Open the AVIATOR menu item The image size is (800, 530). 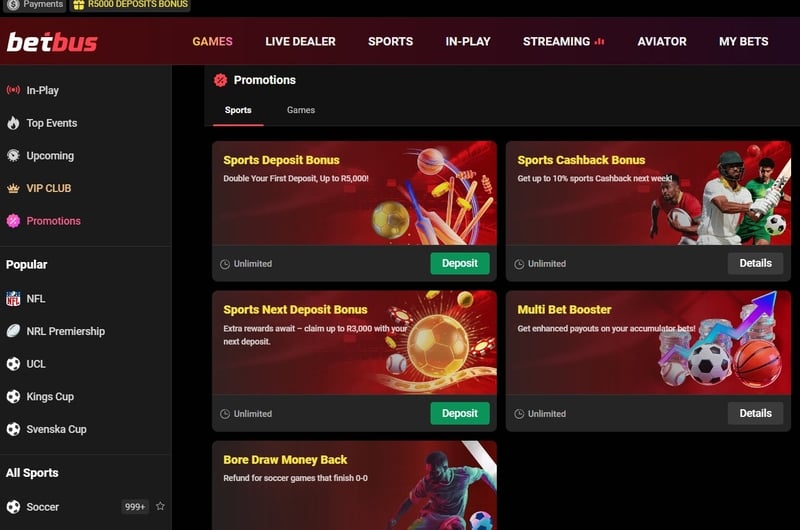(x=662, y=41)
